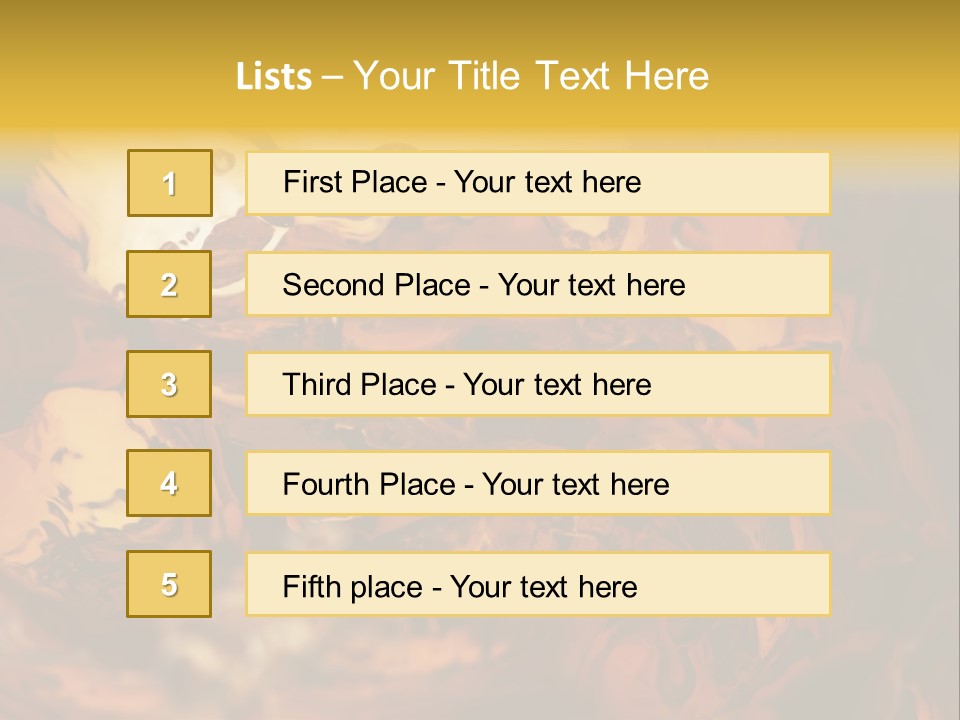Click the words 'First Place'
Viewport: 960px width, 720px height.
pyautogui.click(x=355, y=182)
